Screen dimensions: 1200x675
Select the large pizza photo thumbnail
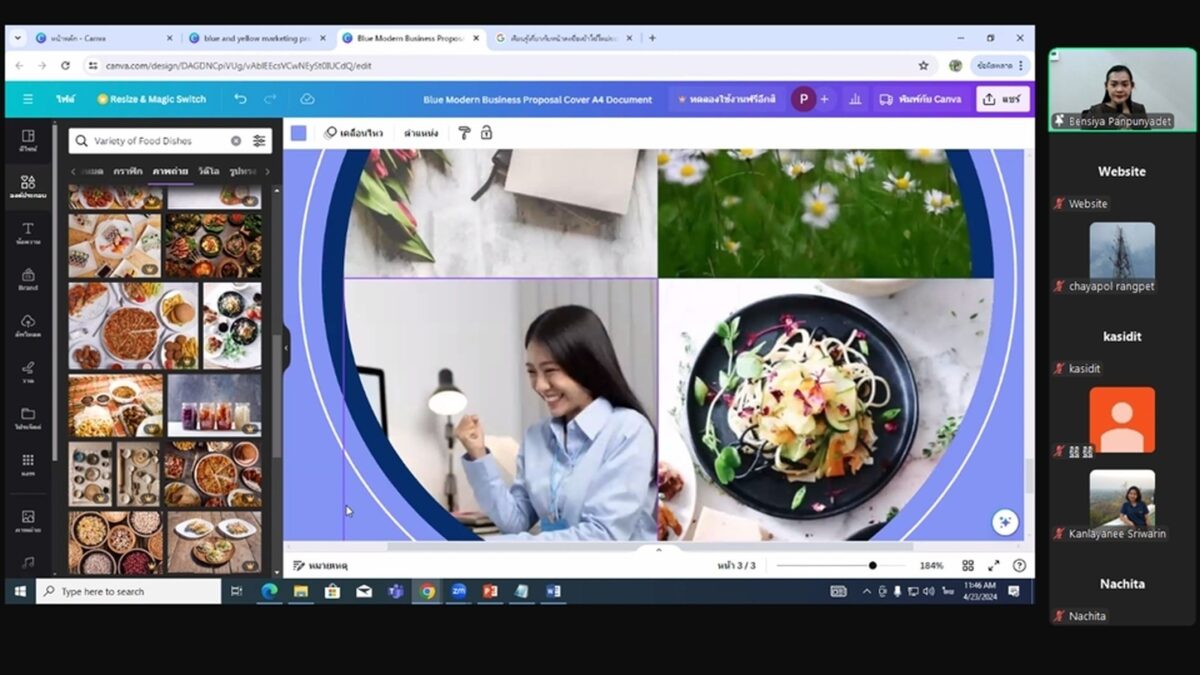coord(134,326)
